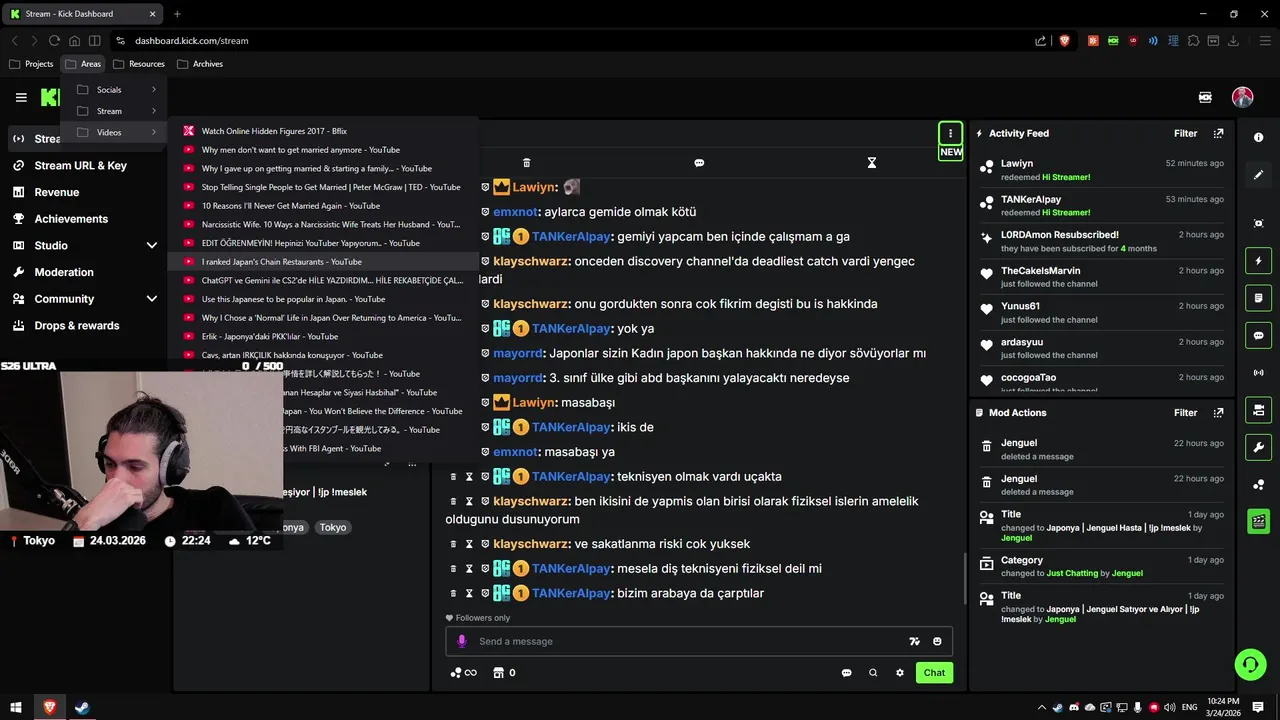1280x720 pixels.
Task: Open the Mod Actions Filter
Action: click(x=1185, y=412)
